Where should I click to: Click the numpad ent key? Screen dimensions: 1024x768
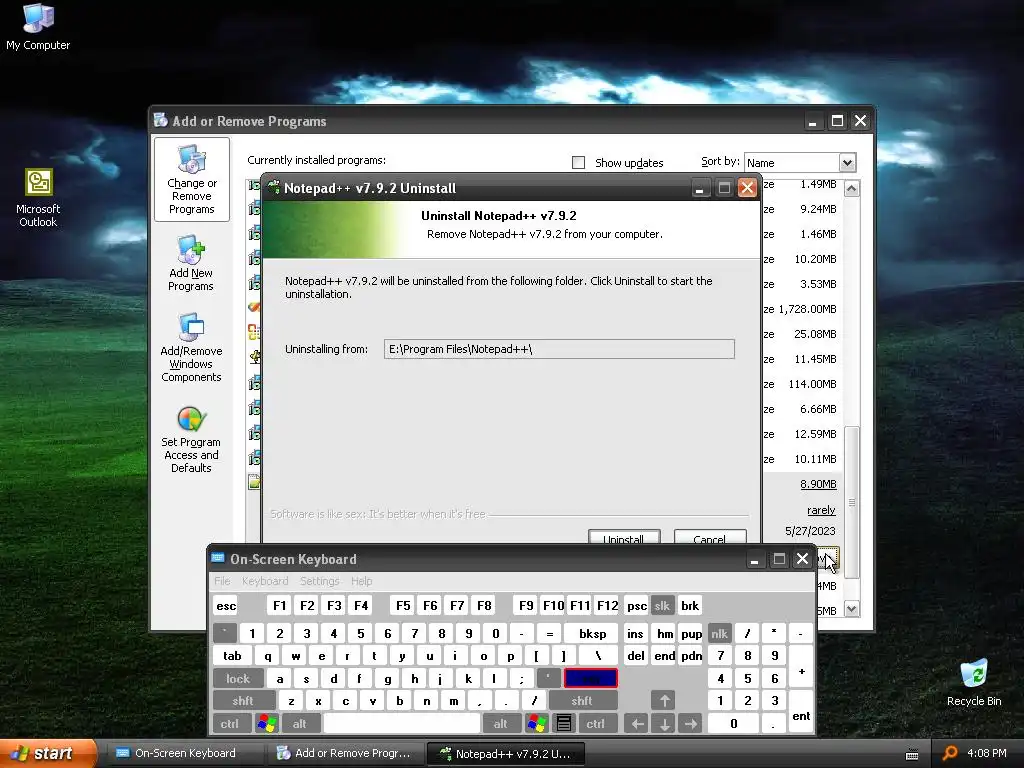click(801, 712)
